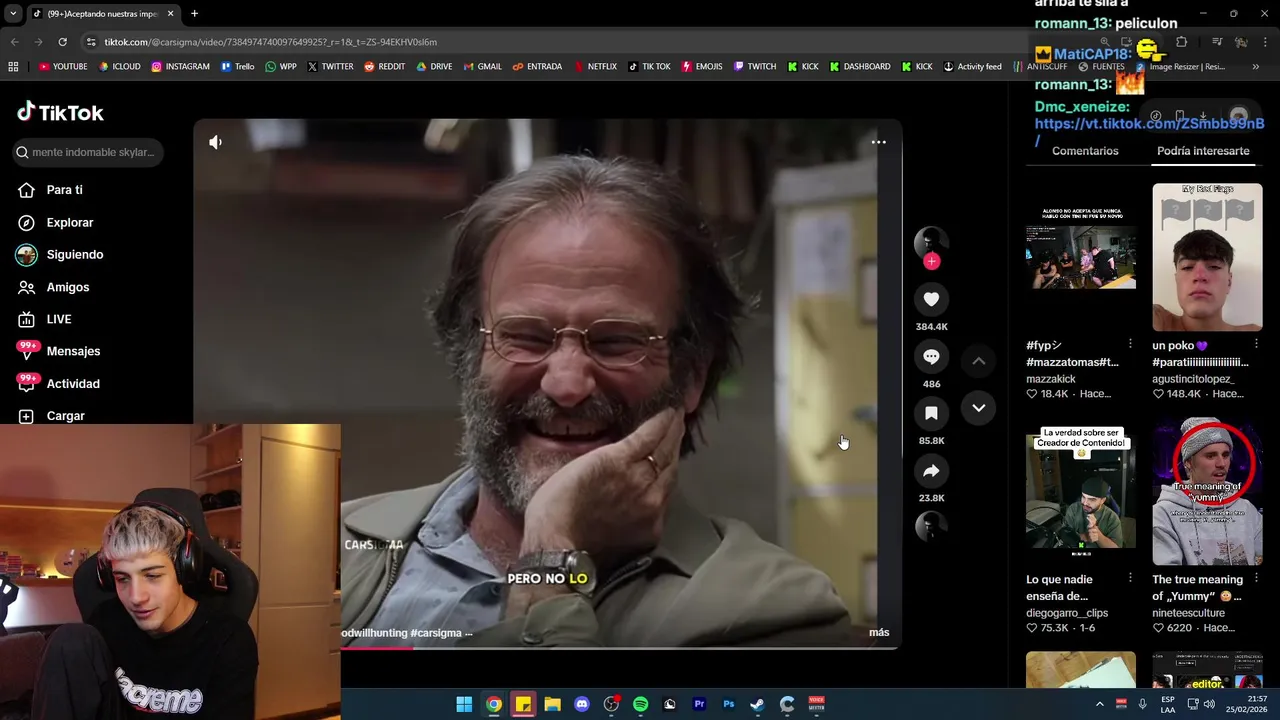Open a new browser tab

194,14
